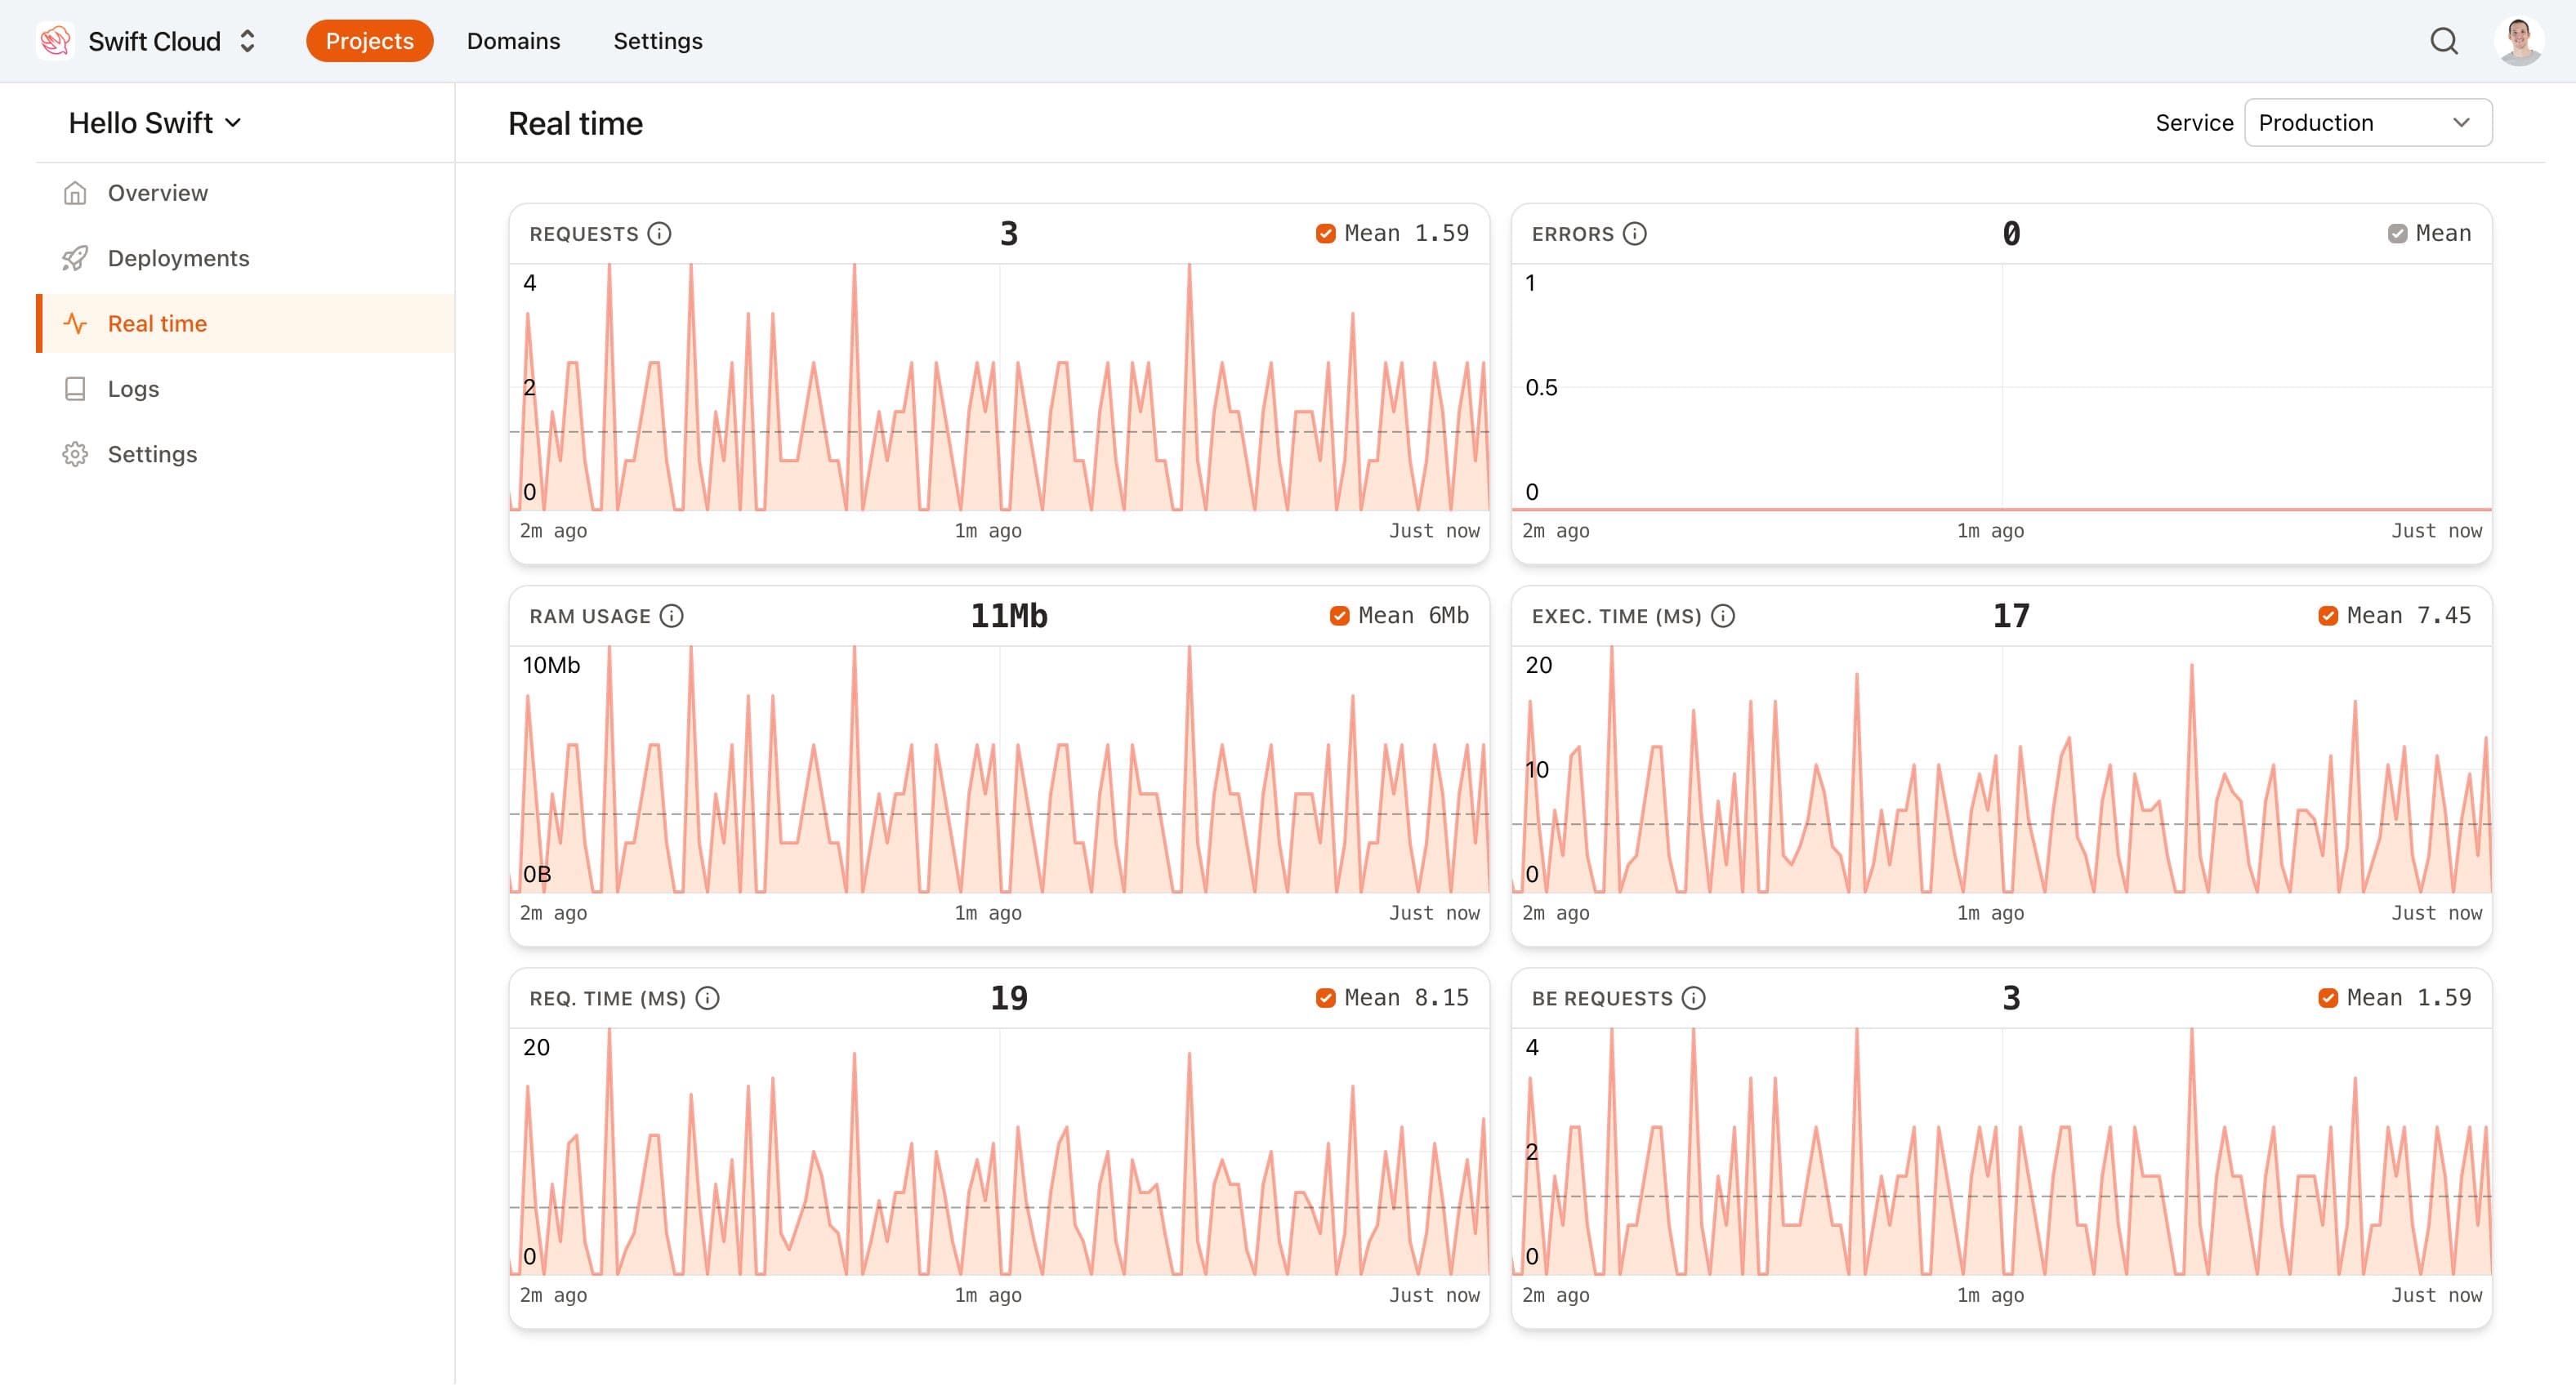Click the Errors chart info icon
Viewport: 2576px width, 1386px height.
pyautogui.click(x=1637, y=232)
